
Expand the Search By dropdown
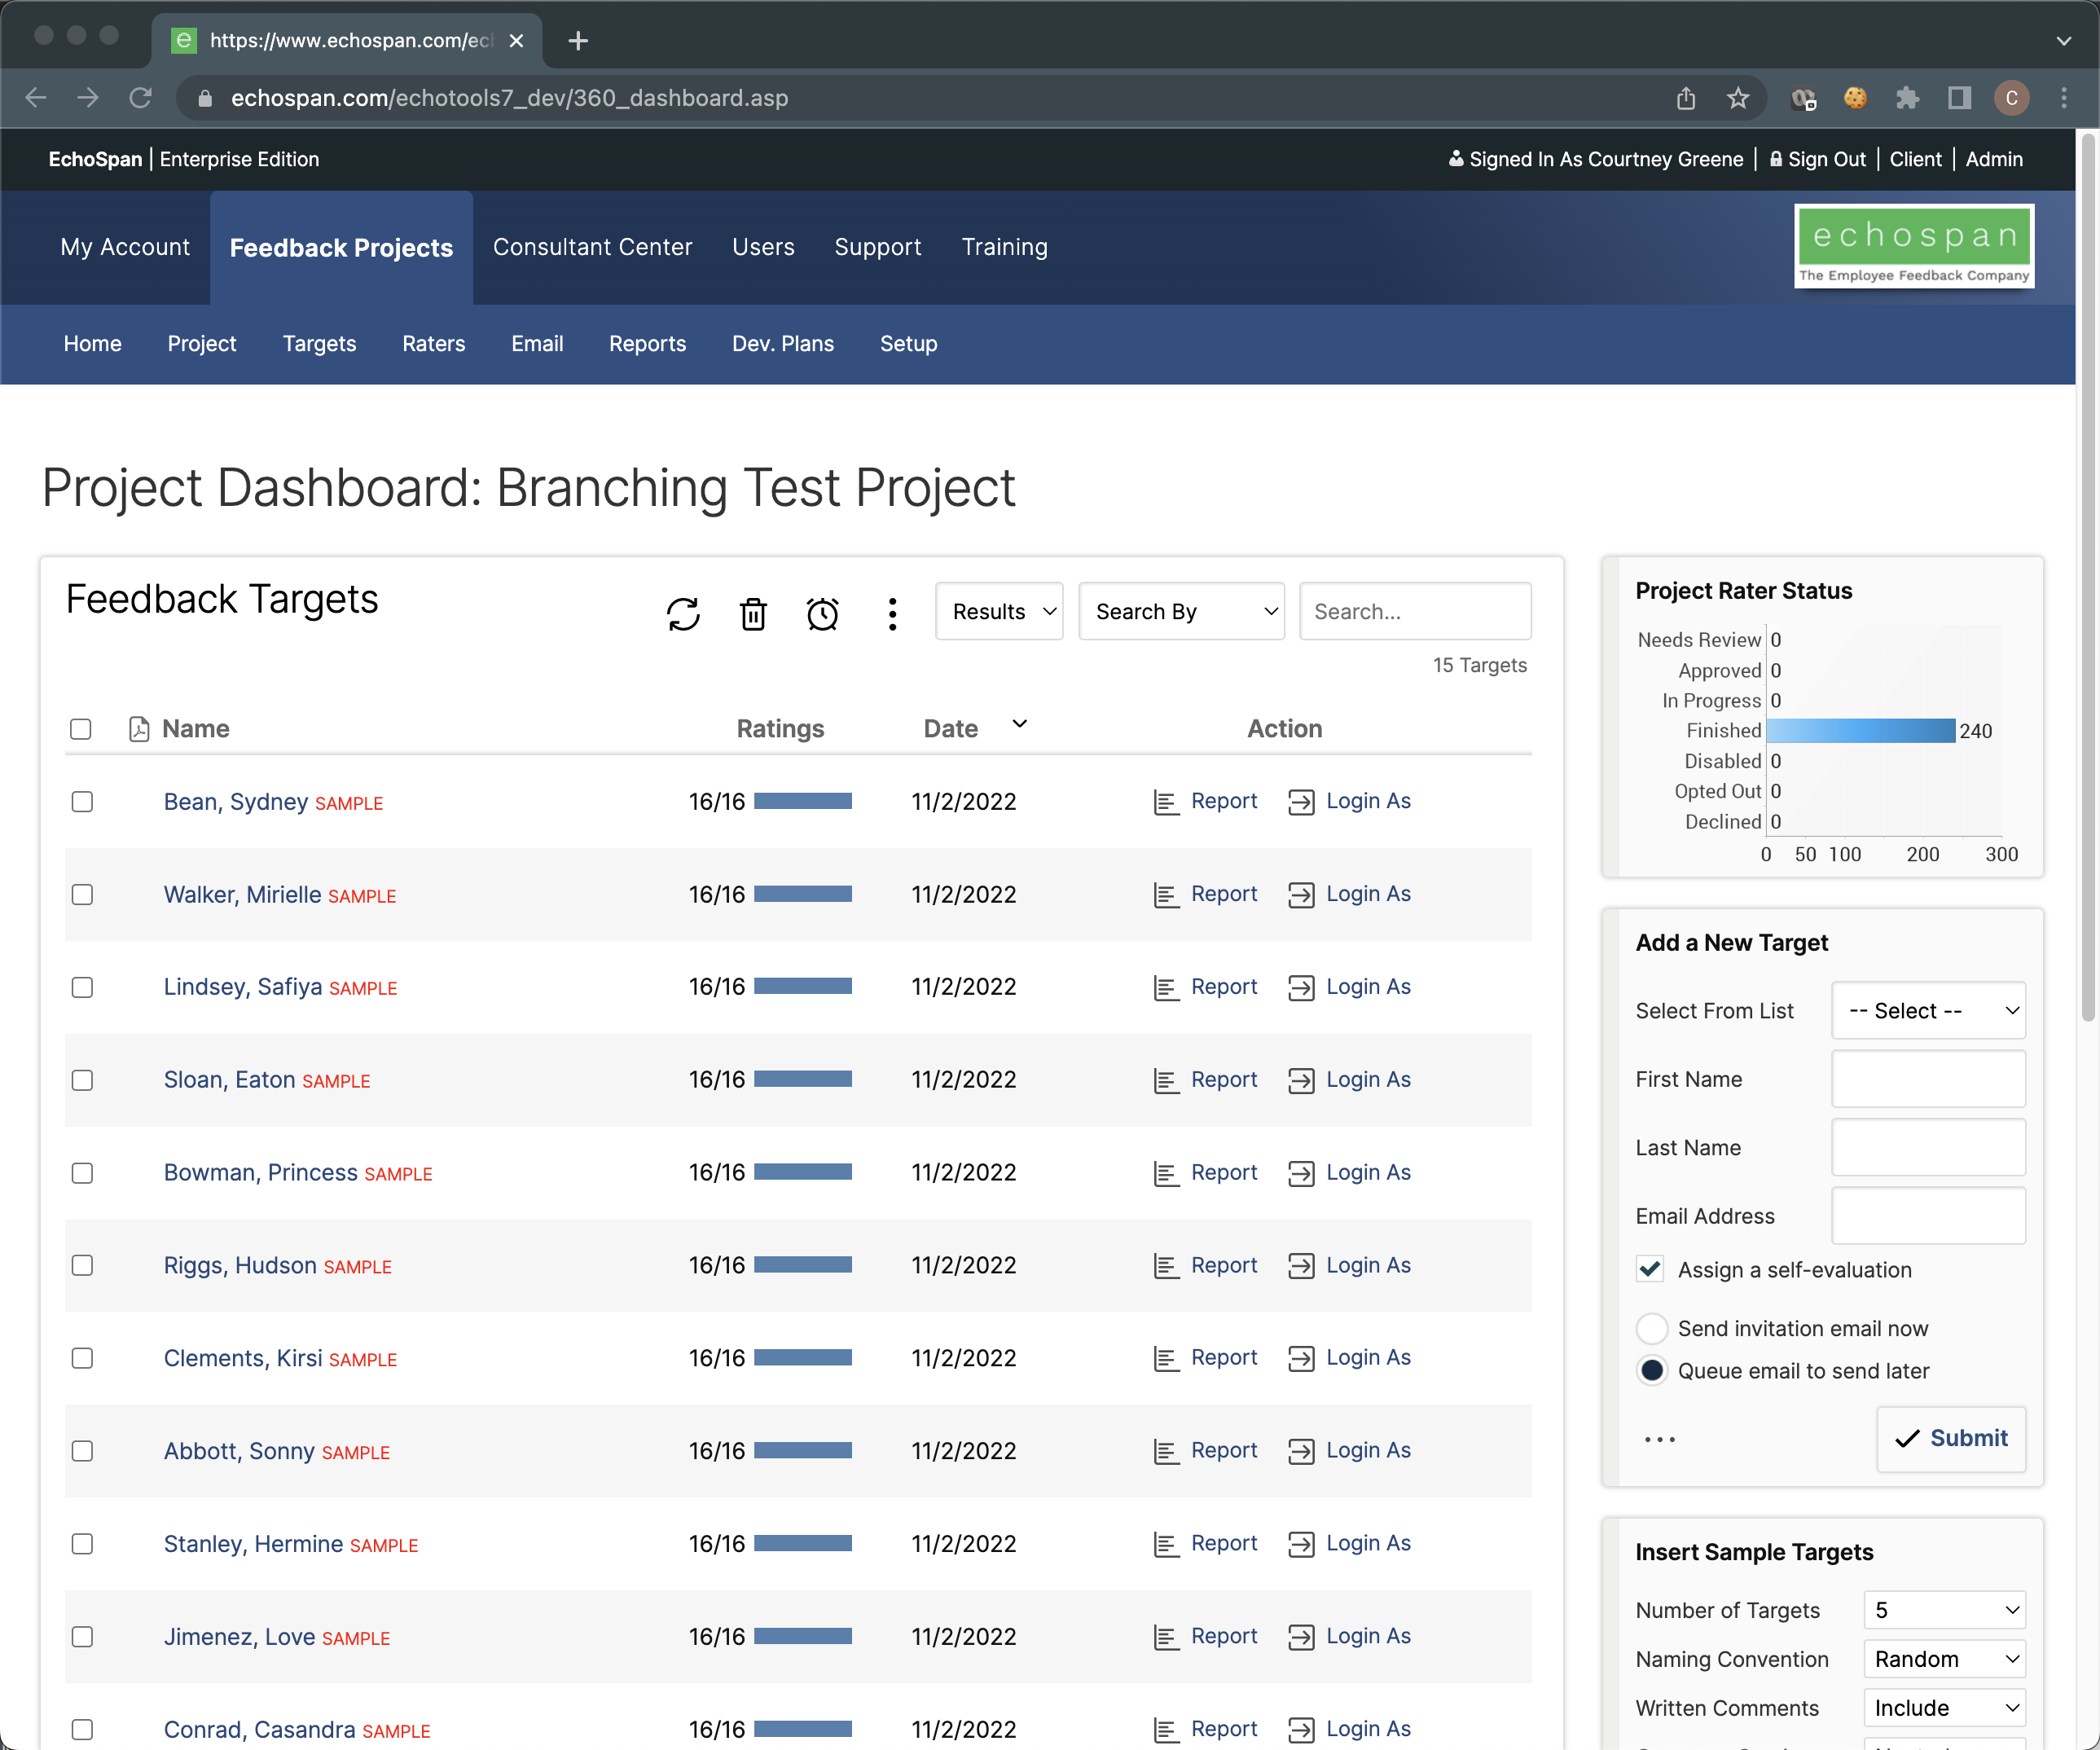(1181, 611)
